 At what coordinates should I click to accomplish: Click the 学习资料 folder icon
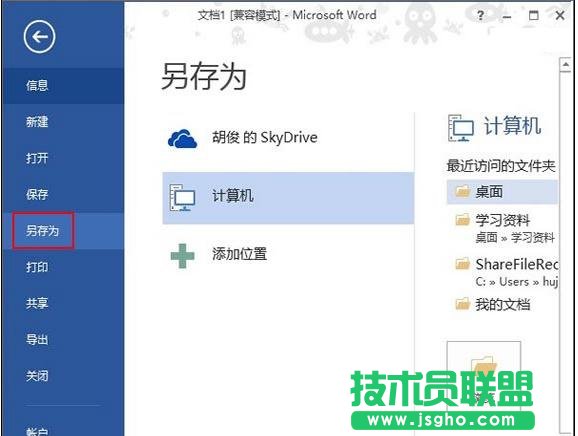tap(462, 220)
